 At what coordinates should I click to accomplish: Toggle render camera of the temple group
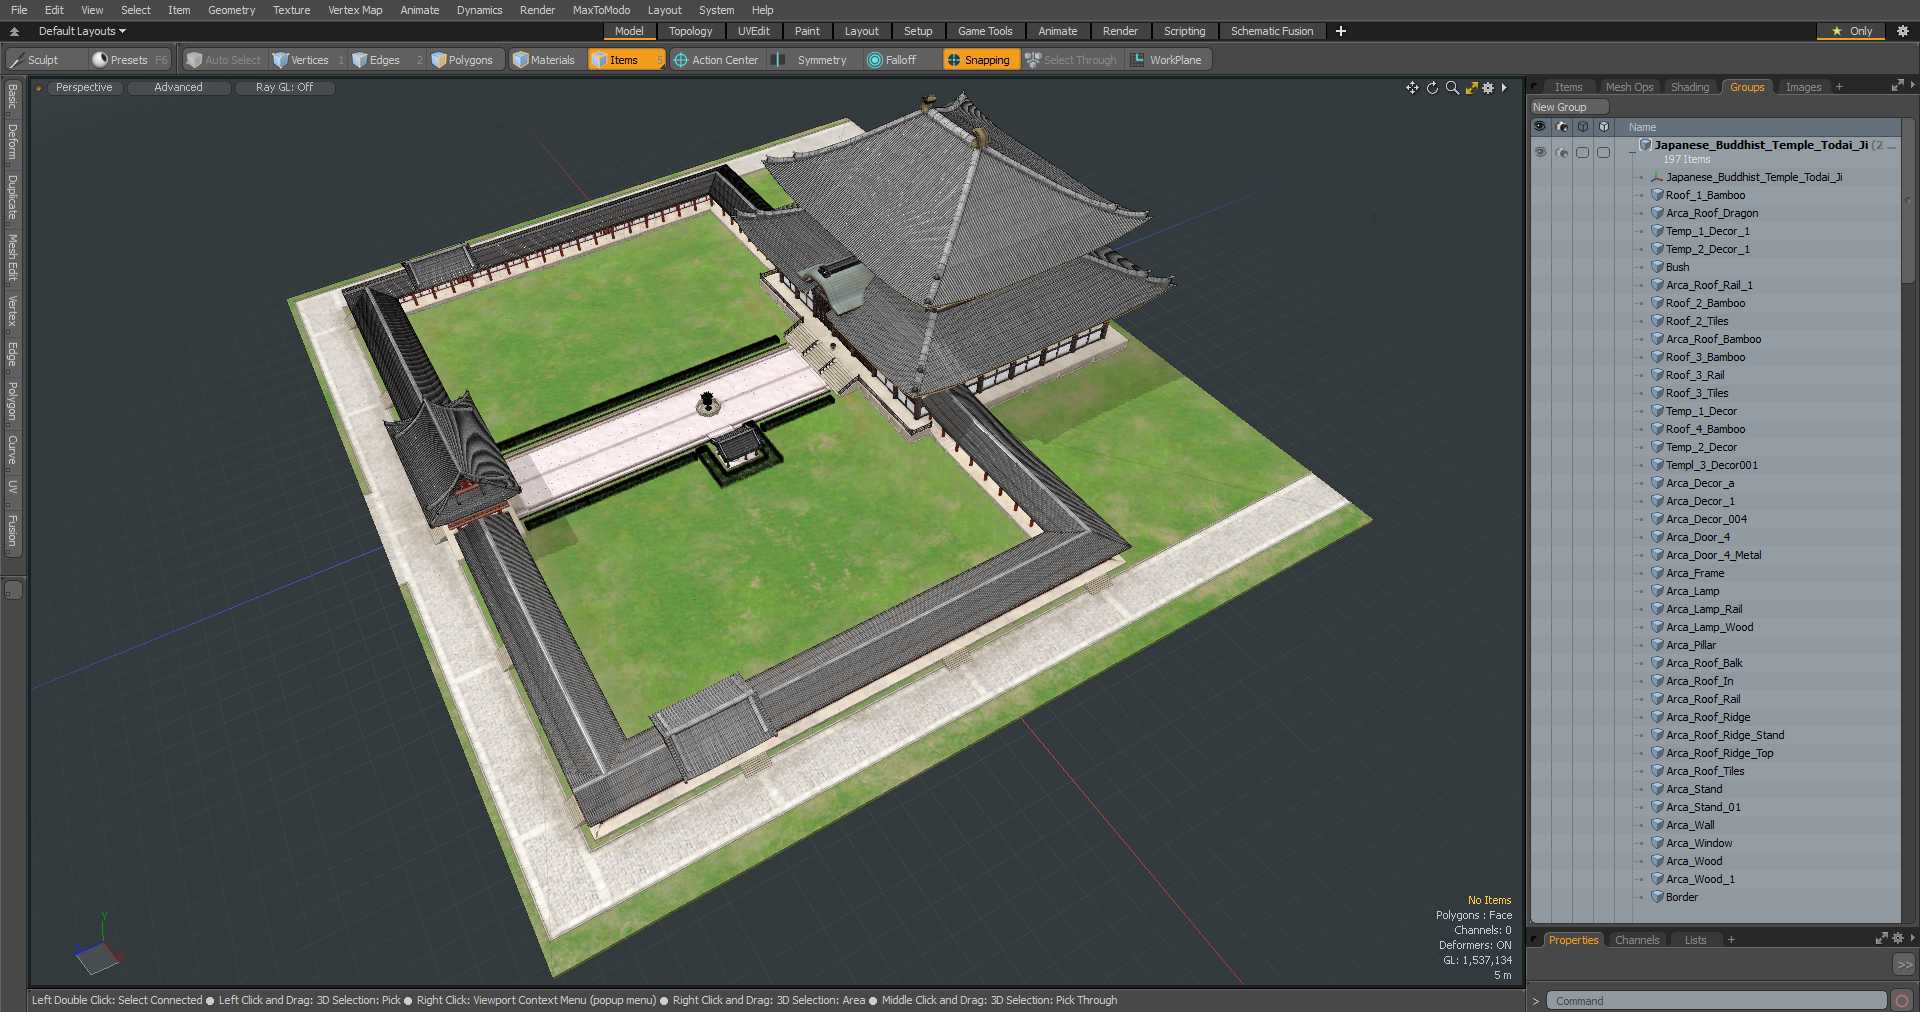tap(1562, 152)
